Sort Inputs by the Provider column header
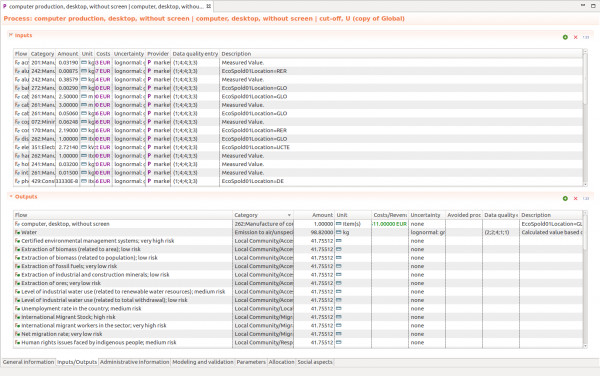 pyautogui.click(x=158, y=54)
